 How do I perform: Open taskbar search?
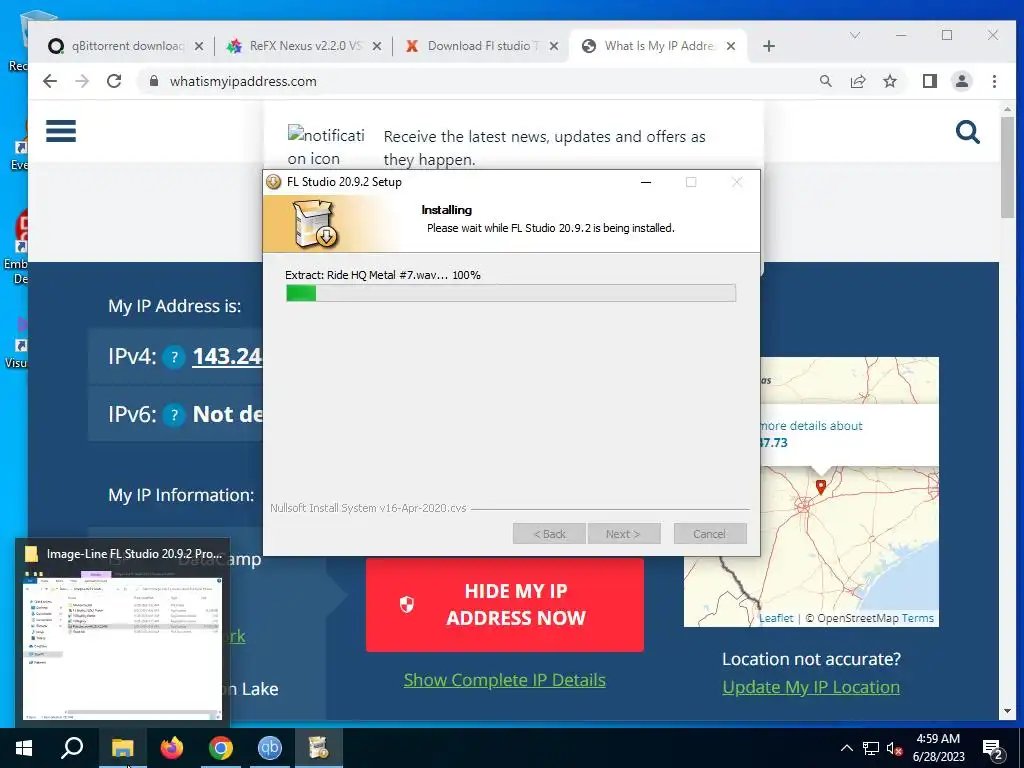tap(72, 748)
